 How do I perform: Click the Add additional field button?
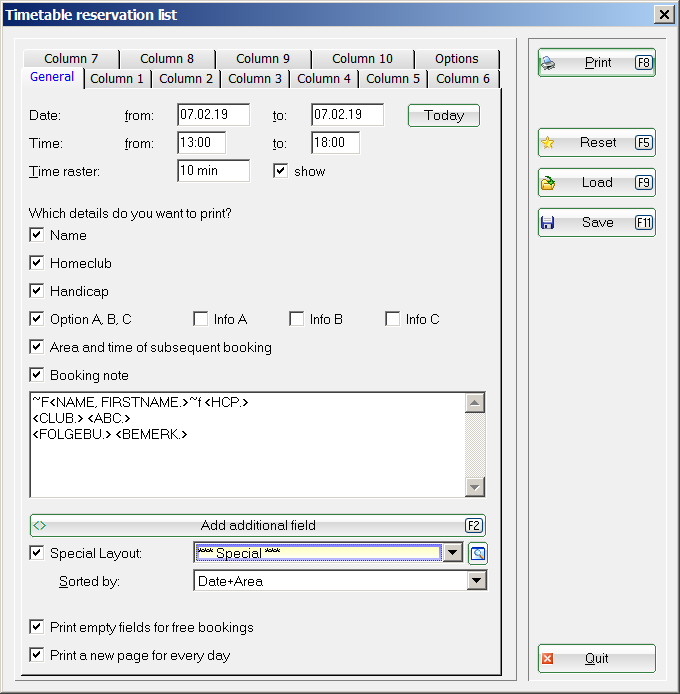(x=258, y=525)
